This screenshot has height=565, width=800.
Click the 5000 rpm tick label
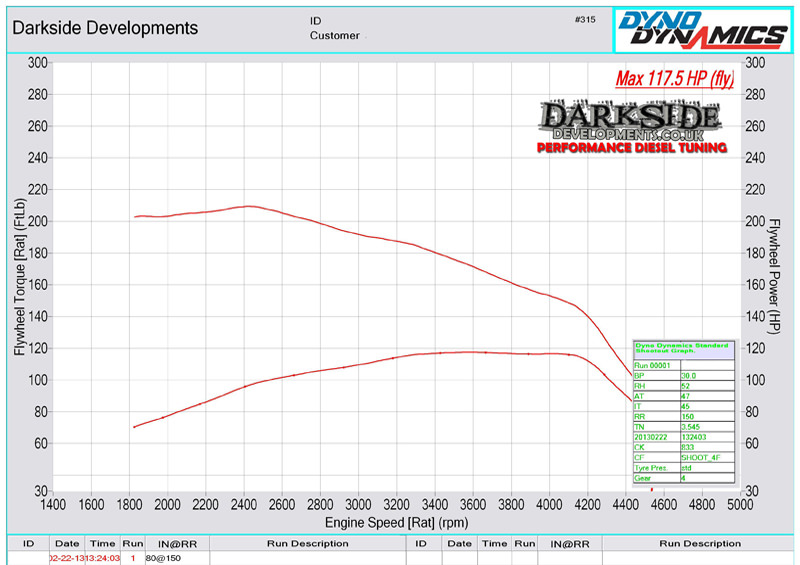click(x=740, y=505)
